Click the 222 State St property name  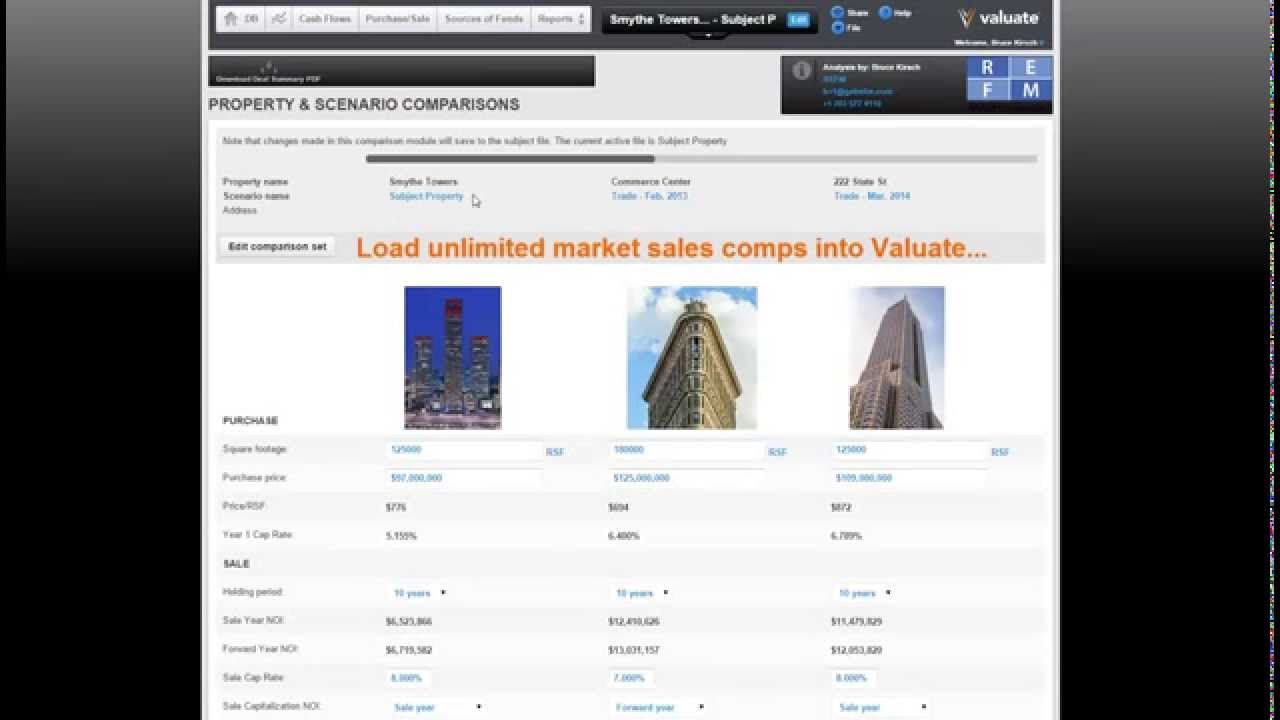(x=860, y=182)
